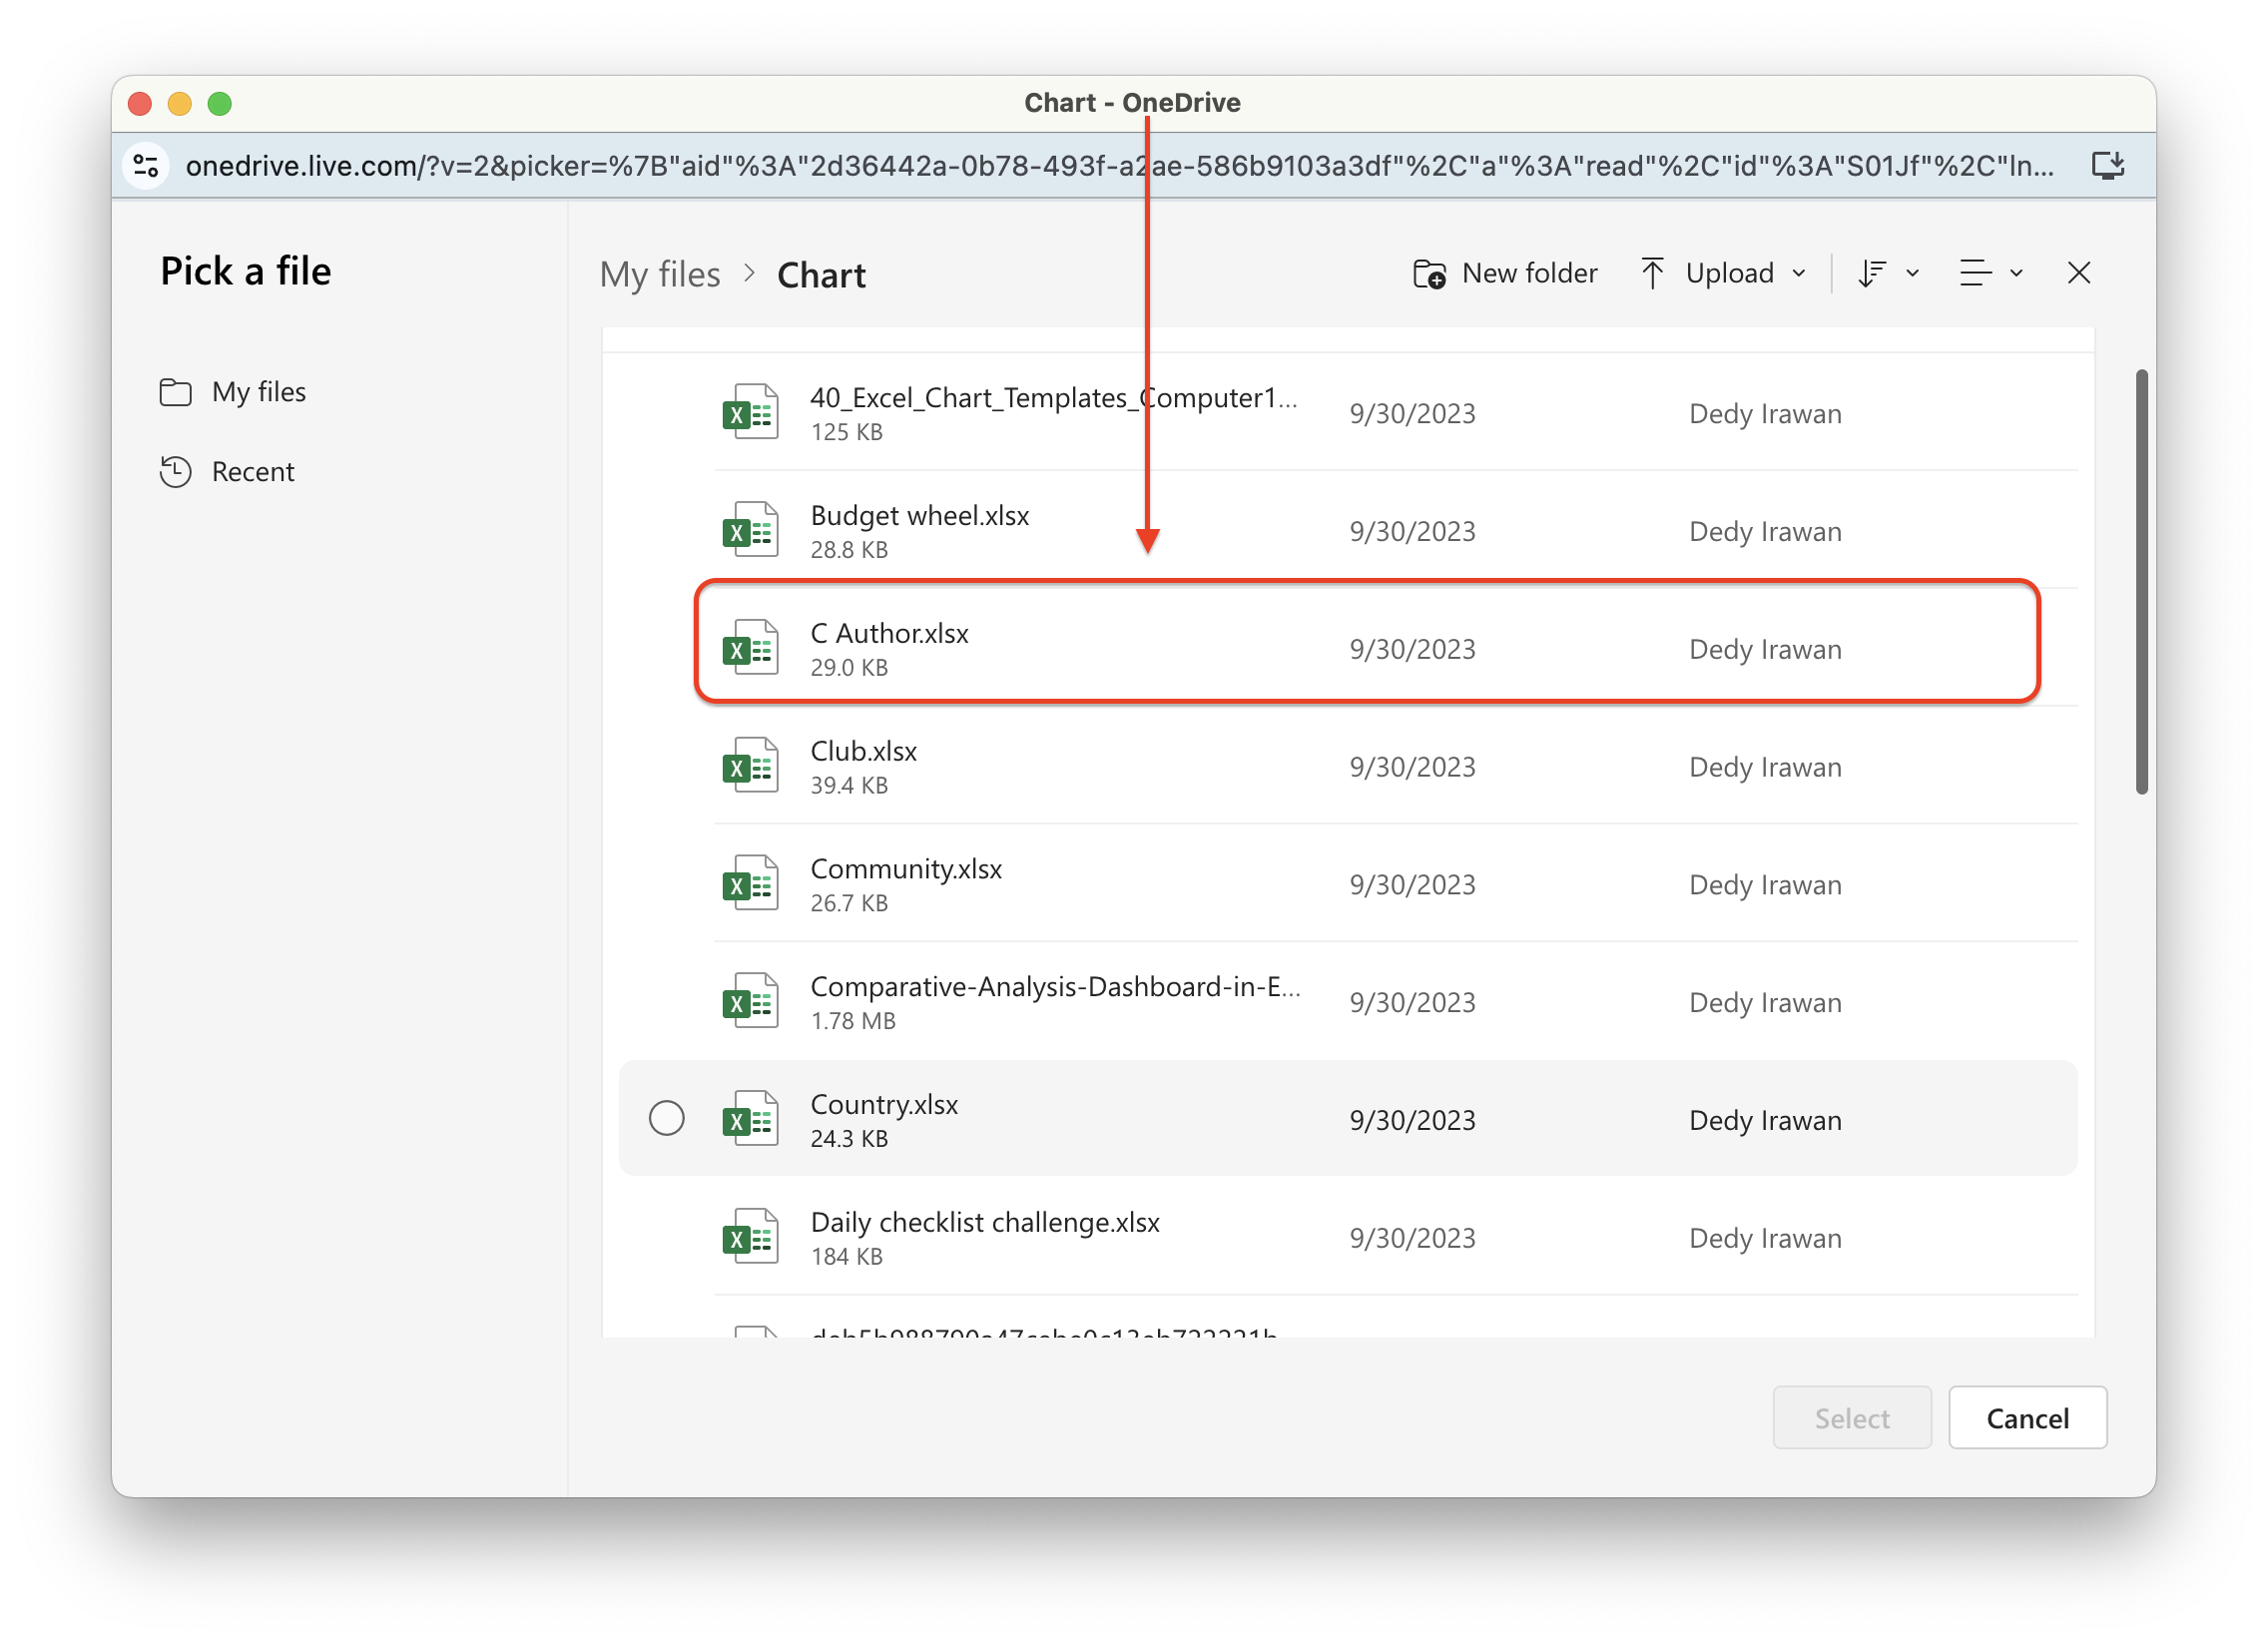The image size is (2268, 1645).
Task: Click the sort order icon
Action: coord(1872,273)
